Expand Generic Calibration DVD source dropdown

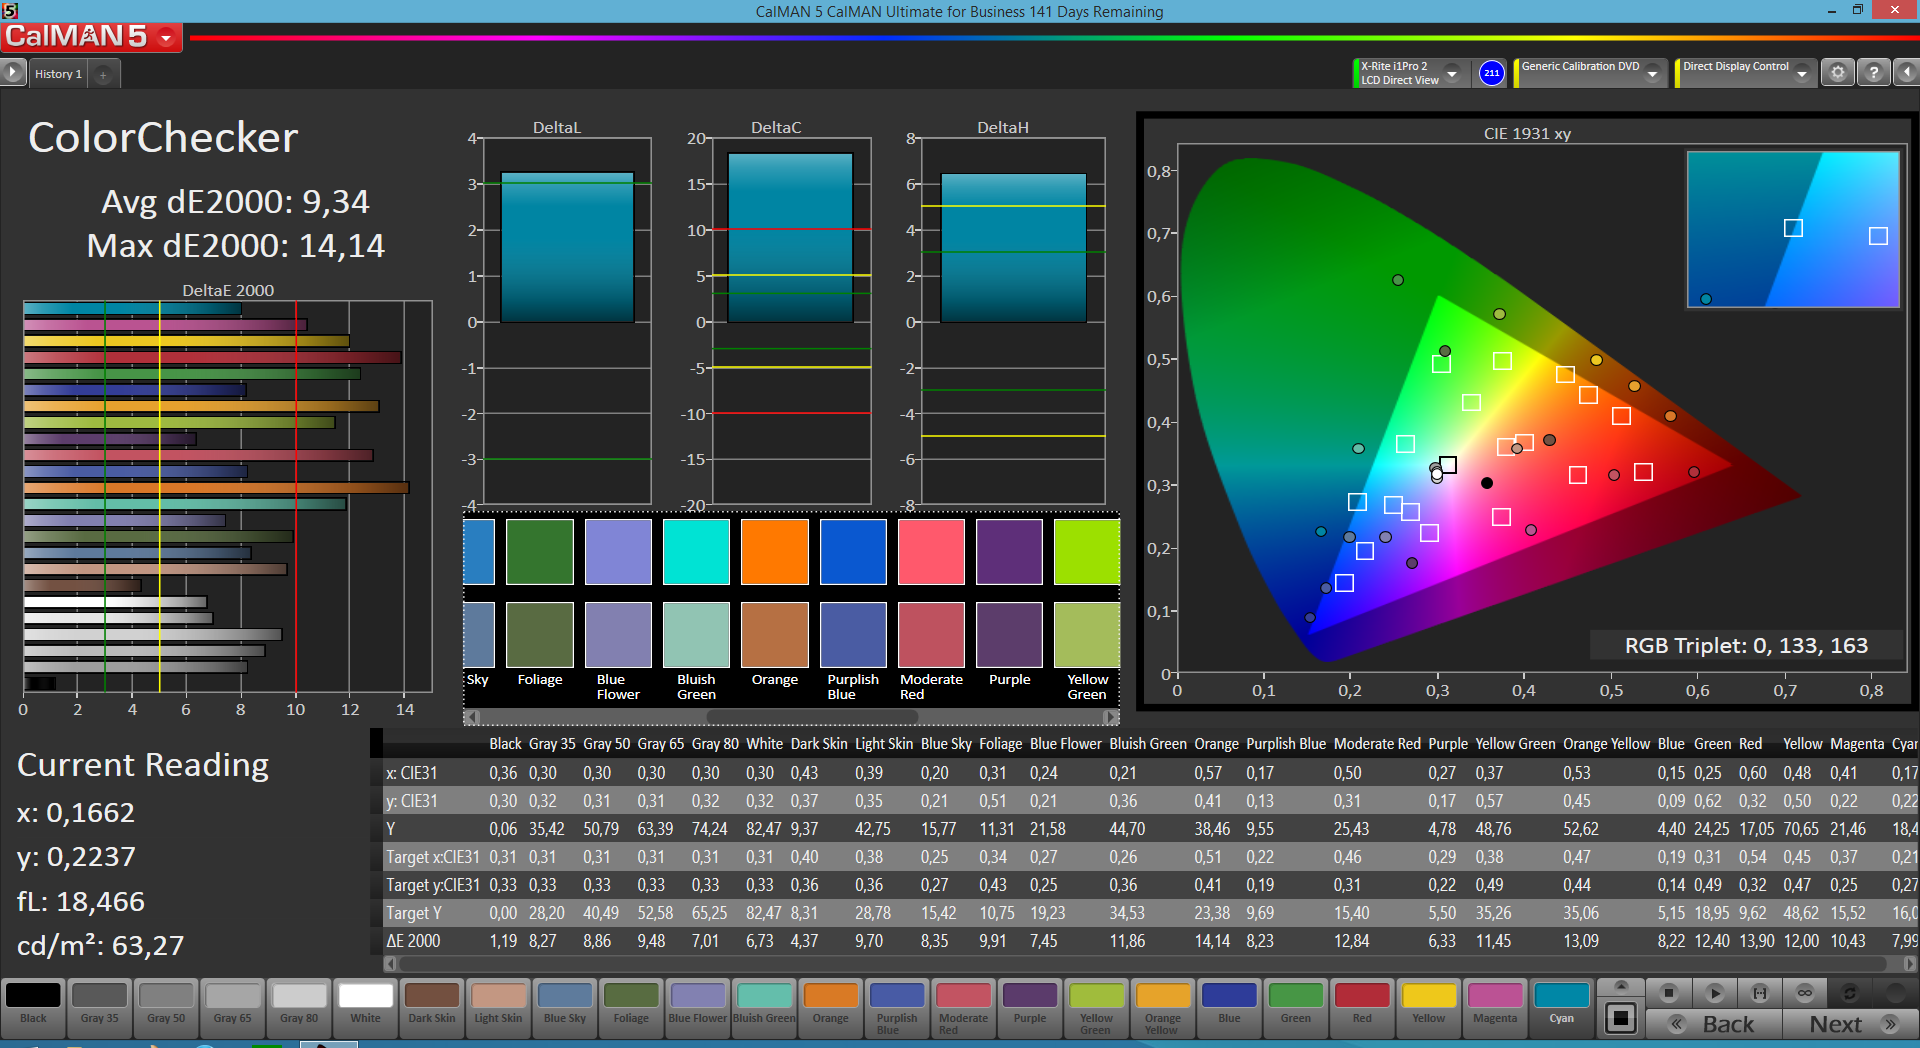tap(1653, 74)
